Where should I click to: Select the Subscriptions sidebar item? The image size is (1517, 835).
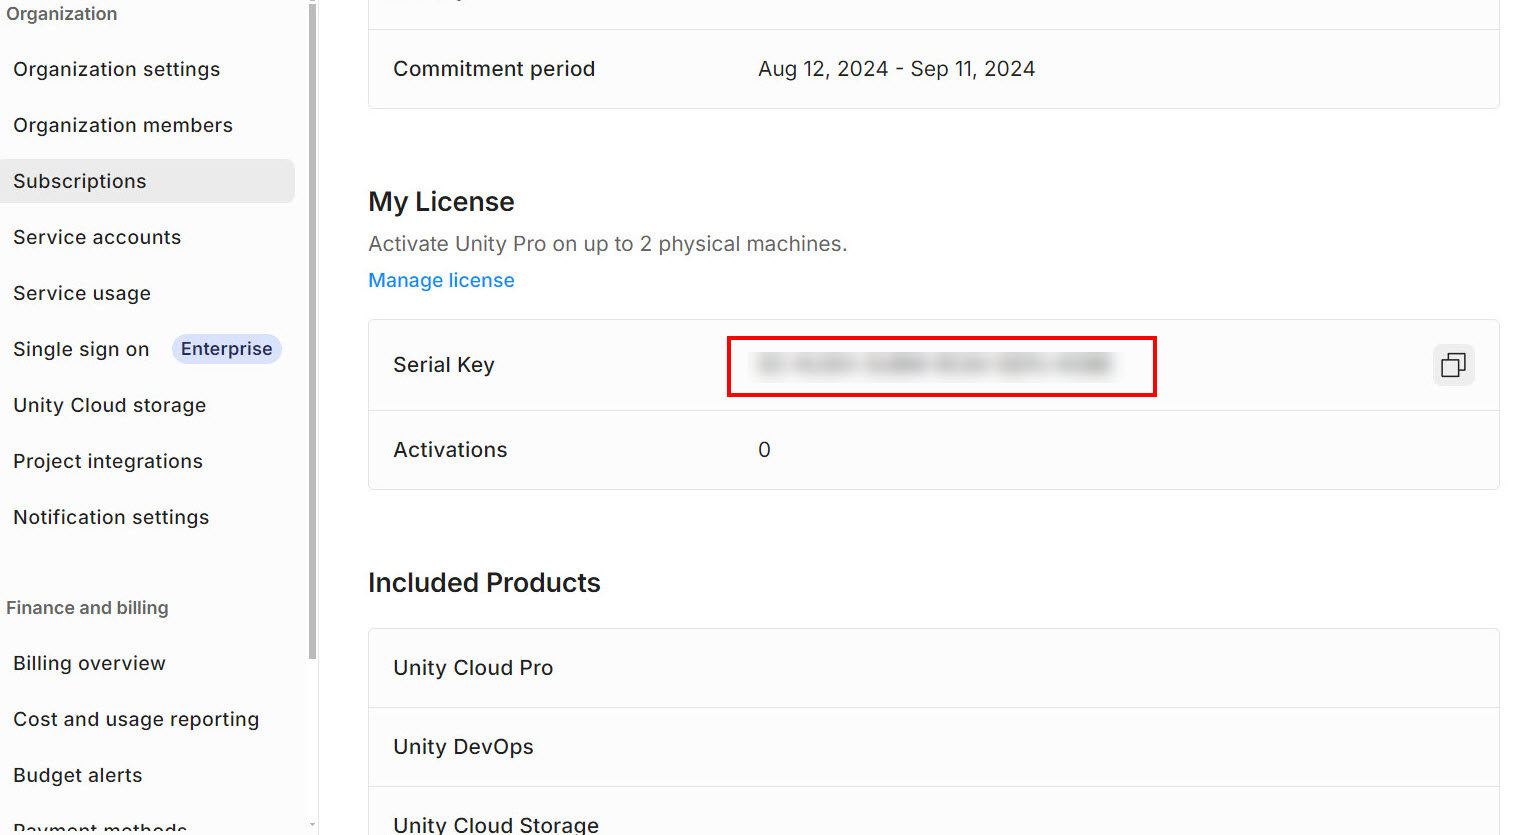click(x=147, y=181)
